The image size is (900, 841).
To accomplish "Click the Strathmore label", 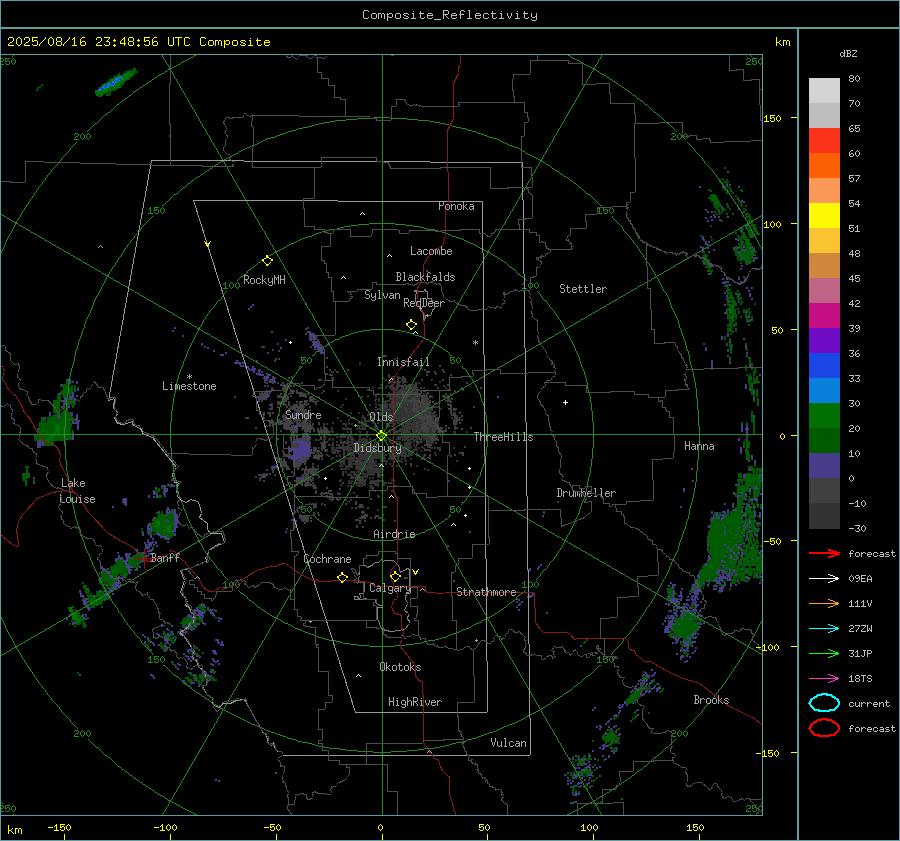I will (486, 592).
